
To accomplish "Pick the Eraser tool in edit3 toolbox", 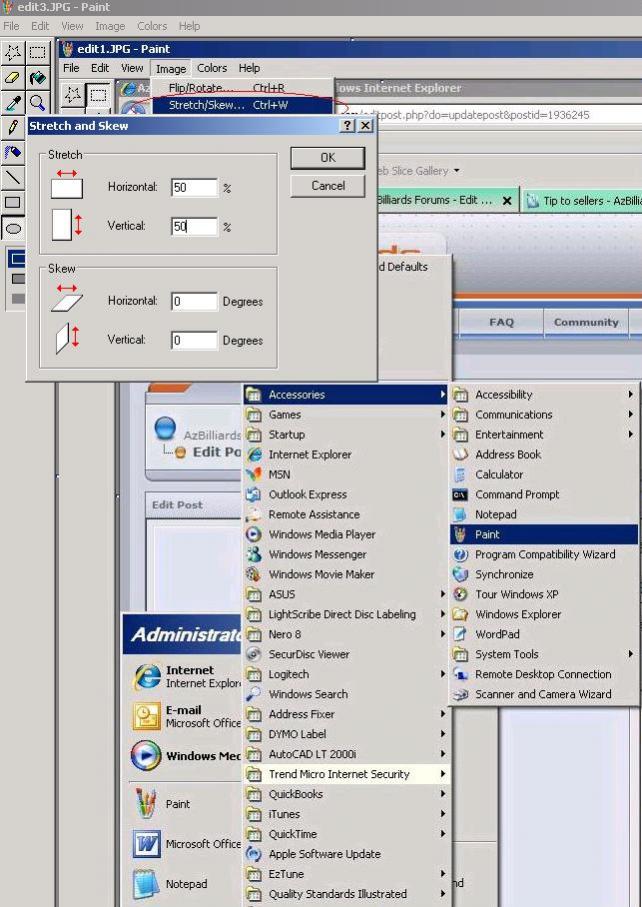I will 13,78.
